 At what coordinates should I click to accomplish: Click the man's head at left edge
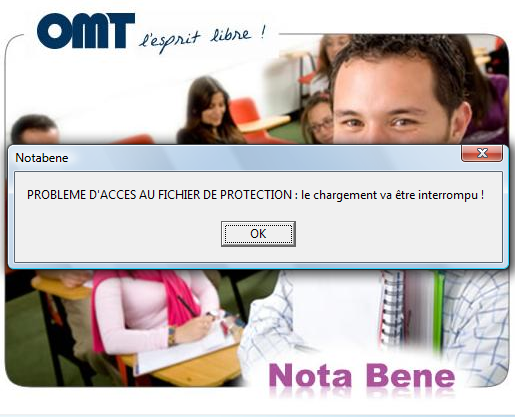(x=35, y=130)
